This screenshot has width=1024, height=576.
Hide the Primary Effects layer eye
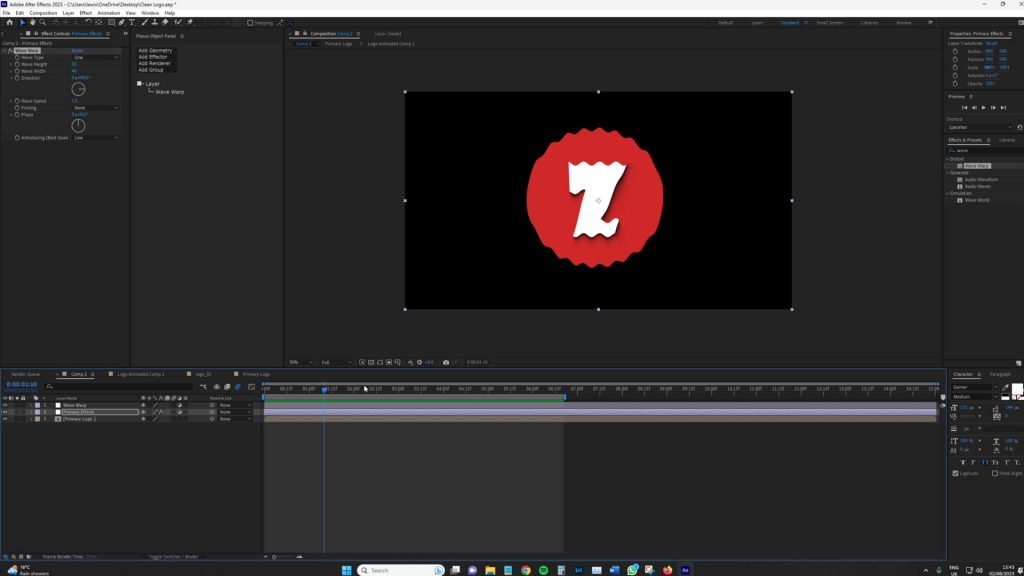click(5, 412)
